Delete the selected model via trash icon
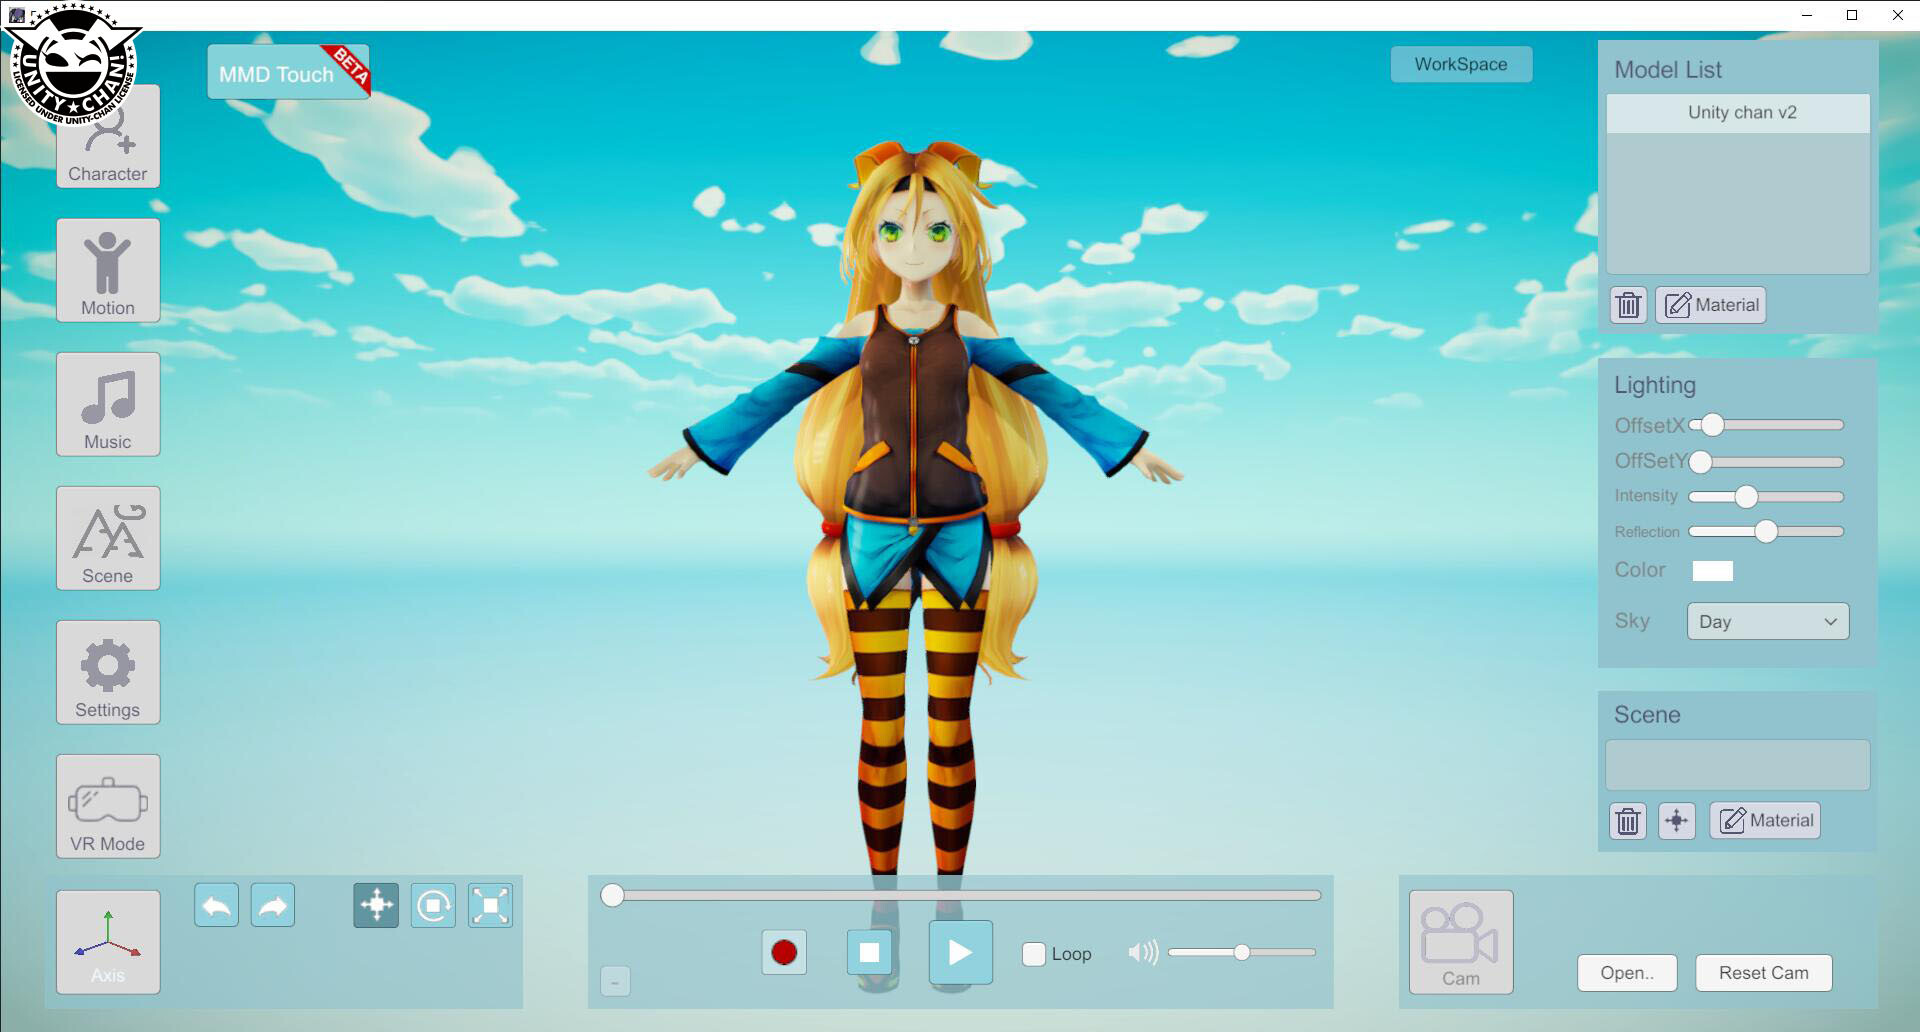Image resolution: width=1920 pixels, height=1032 pixels. point(1627,305)
